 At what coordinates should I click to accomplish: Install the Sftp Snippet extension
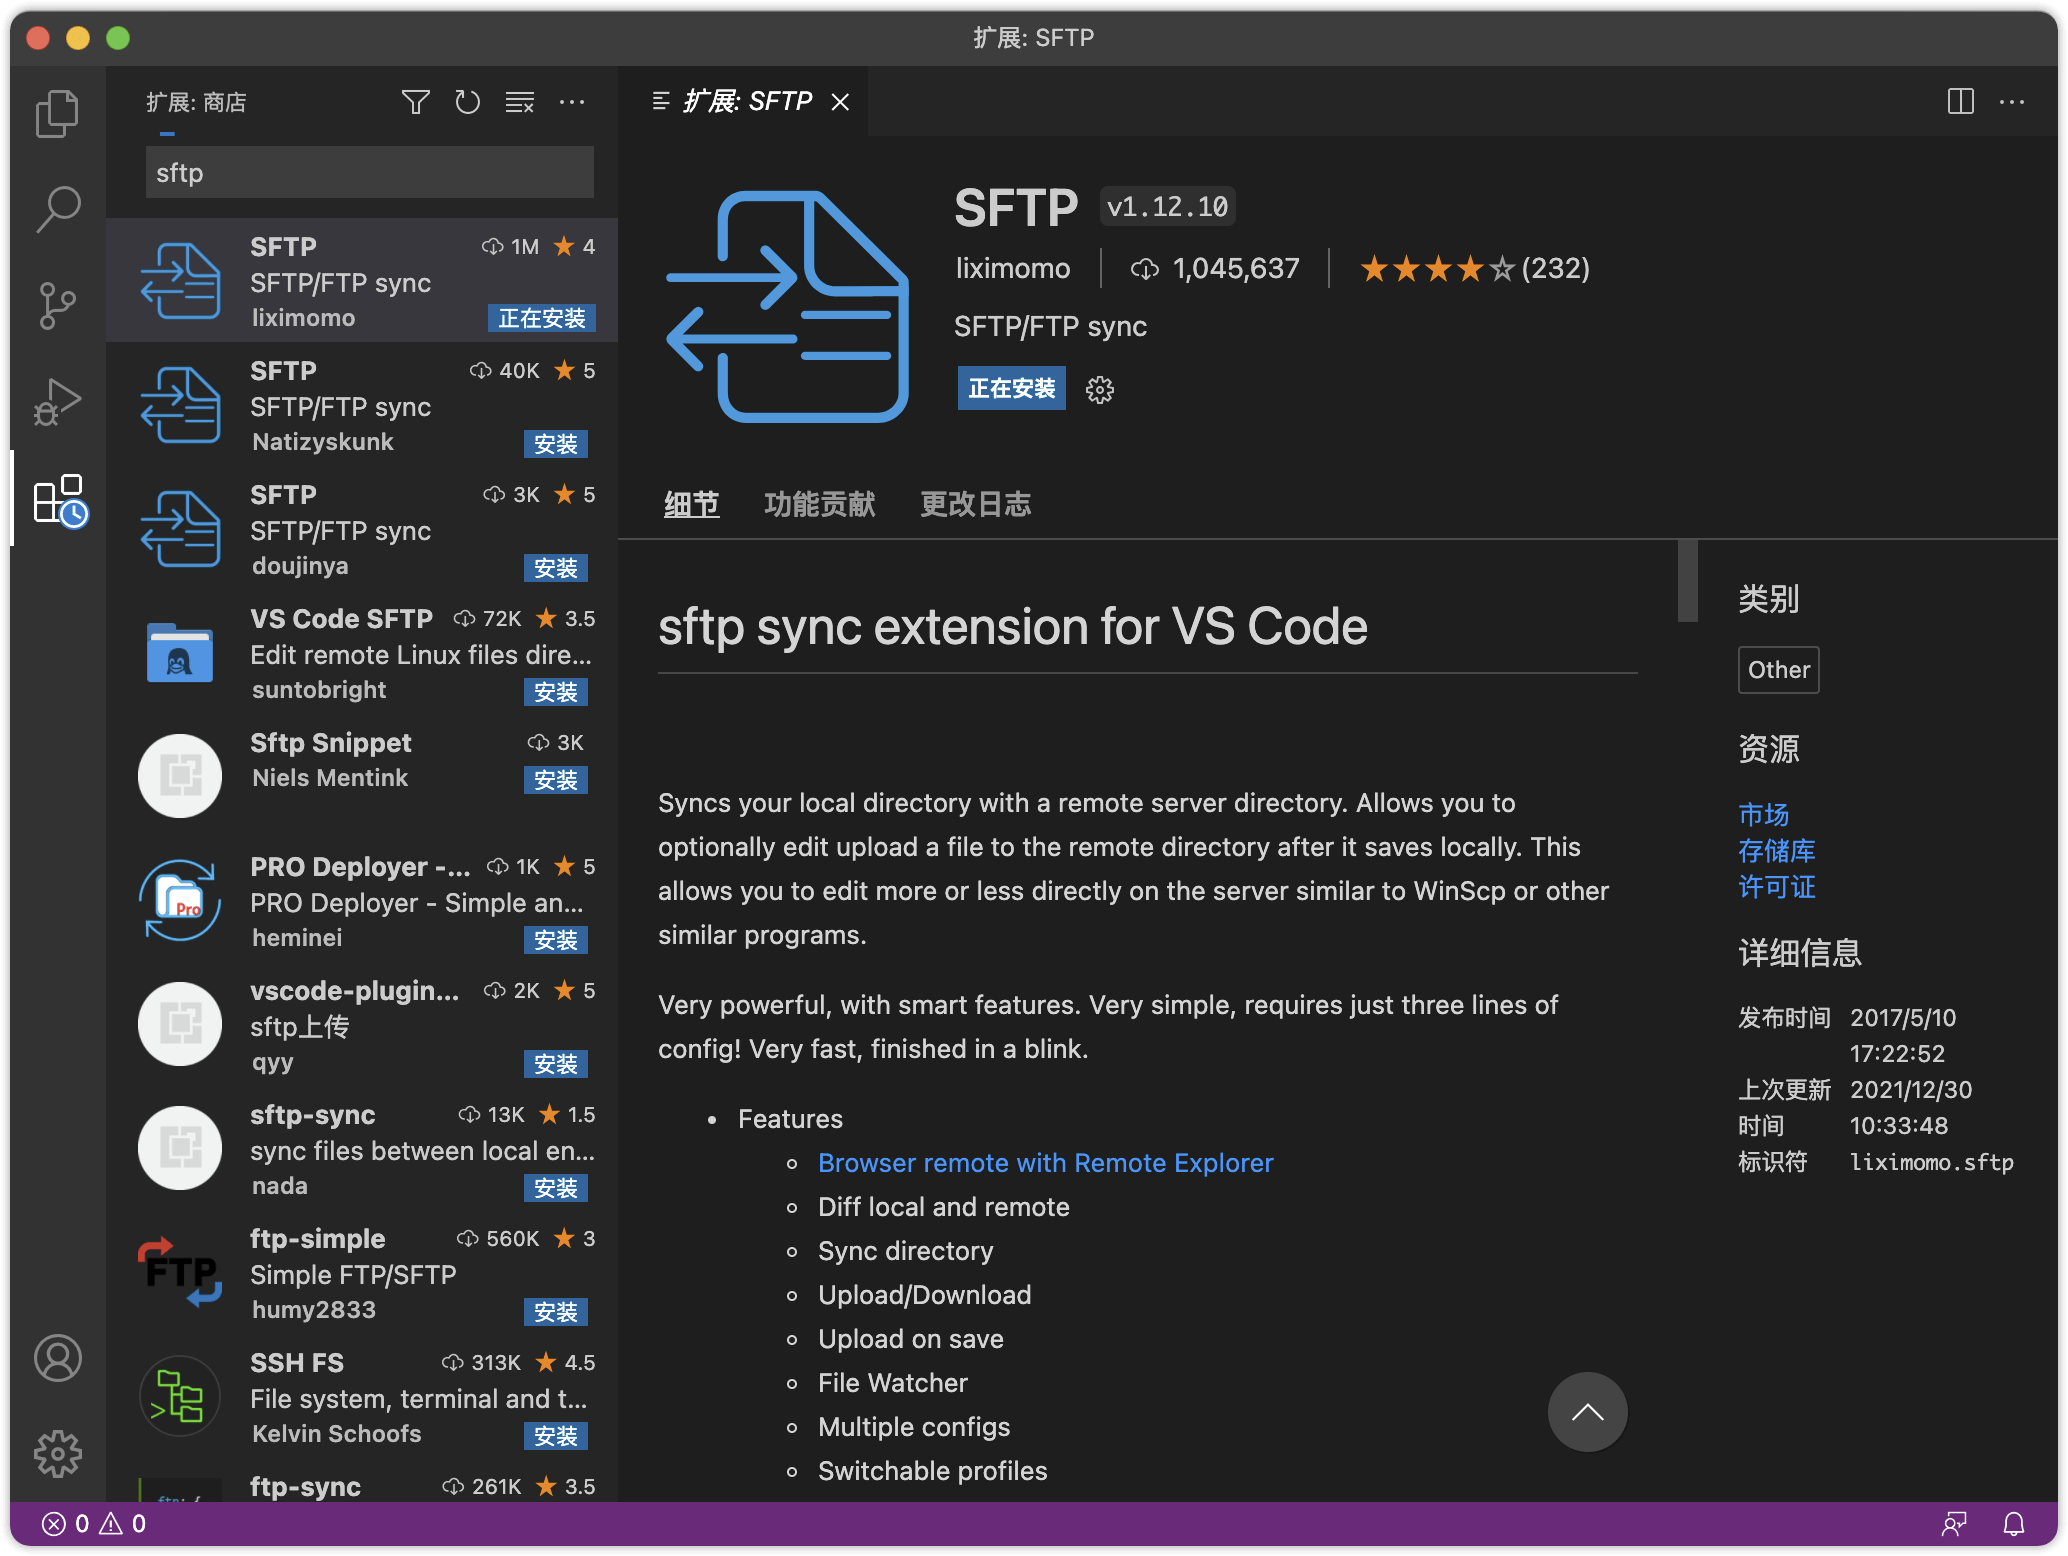pyautogui.click(x=555, y=780)
